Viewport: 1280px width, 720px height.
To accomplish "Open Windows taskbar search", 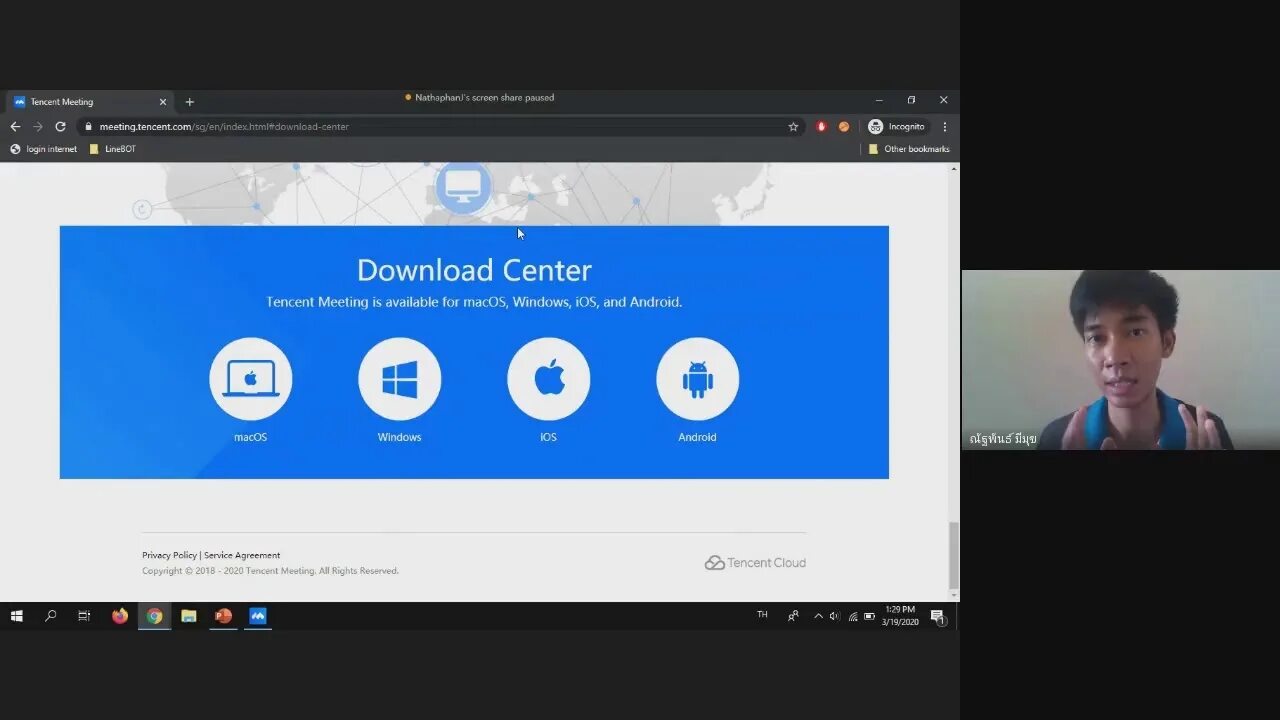I will click(50, 616).
